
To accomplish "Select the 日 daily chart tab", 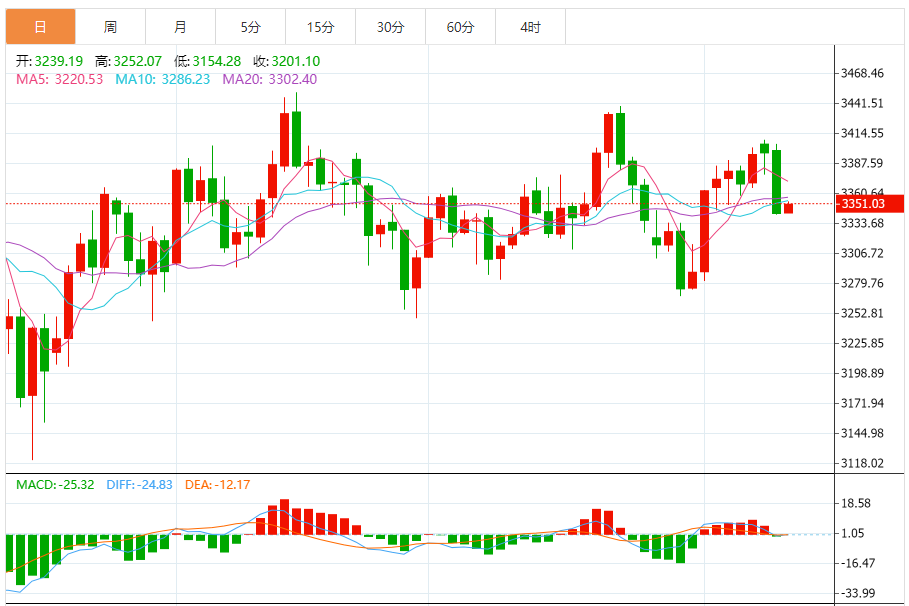I will (x=41, y=27).
